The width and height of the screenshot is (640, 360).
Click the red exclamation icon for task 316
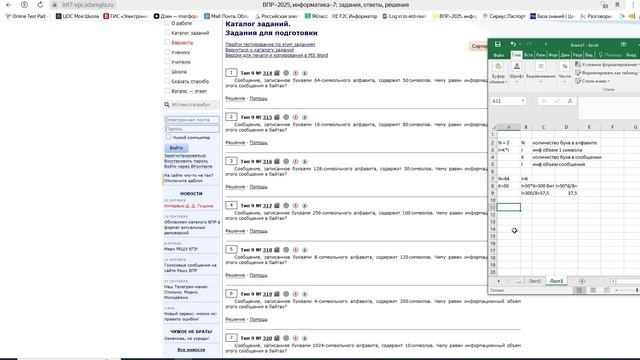point(296,162)
